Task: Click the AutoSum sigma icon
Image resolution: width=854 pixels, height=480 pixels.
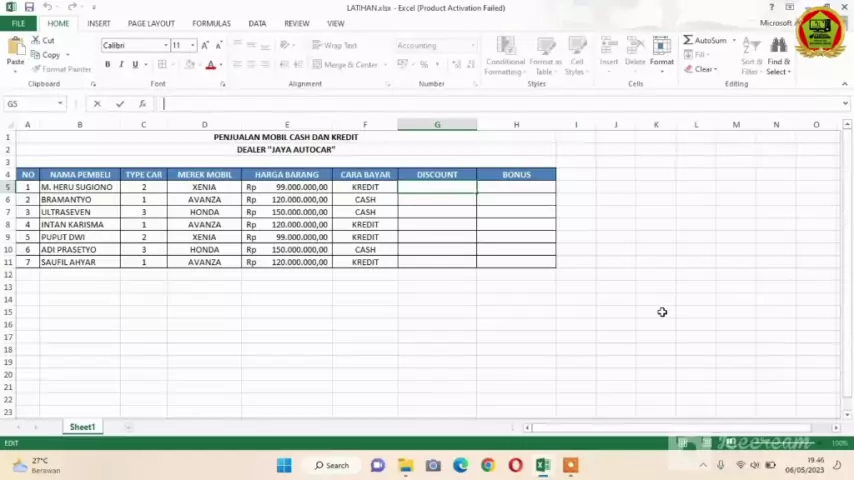Action: tap(690, 41)
